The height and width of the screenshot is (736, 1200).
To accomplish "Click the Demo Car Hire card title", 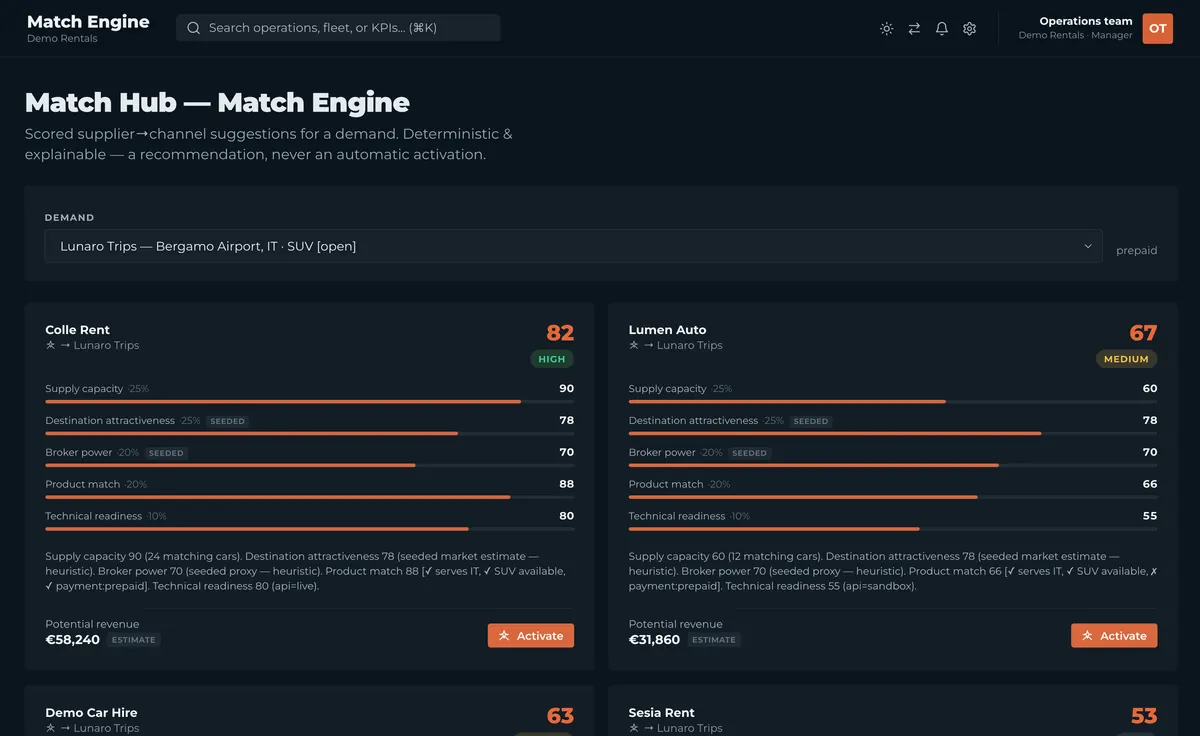I will tap(91, 713).
